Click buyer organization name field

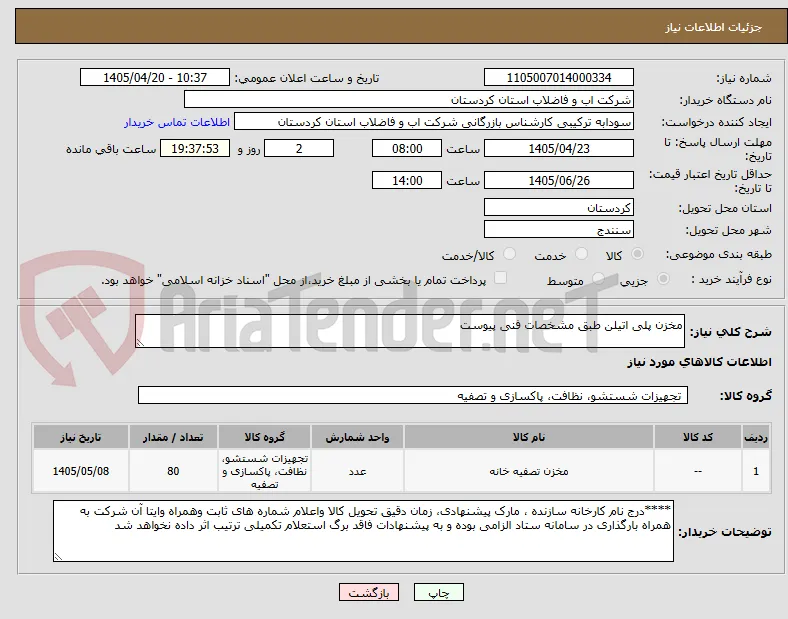[409, 99]
